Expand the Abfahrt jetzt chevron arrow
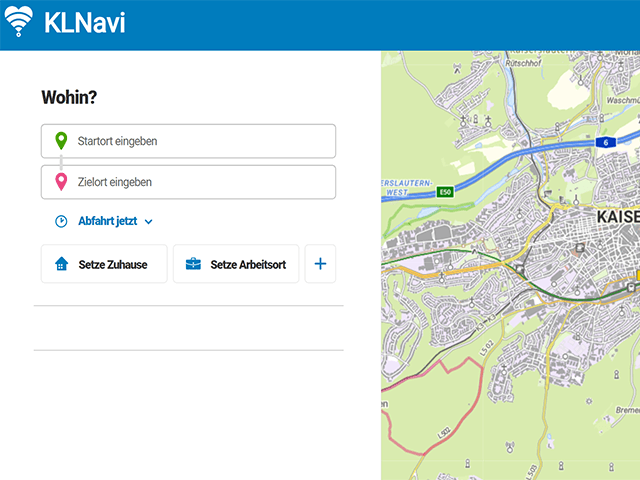Image resolution: width=640 pixels, height=480 pixels. [149, 222]
